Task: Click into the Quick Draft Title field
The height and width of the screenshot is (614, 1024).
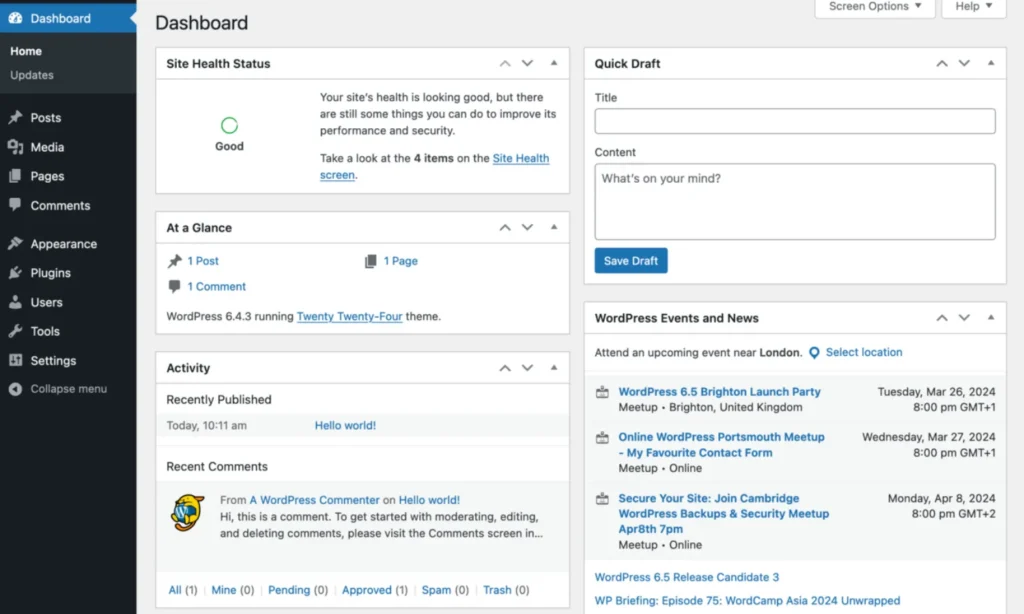Action: point(795,121)
